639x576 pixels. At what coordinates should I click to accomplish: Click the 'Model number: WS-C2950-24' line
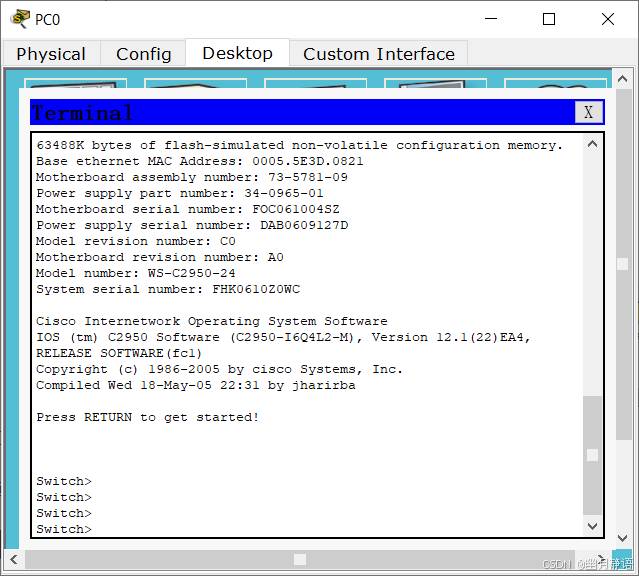click(x=136, y=273)
